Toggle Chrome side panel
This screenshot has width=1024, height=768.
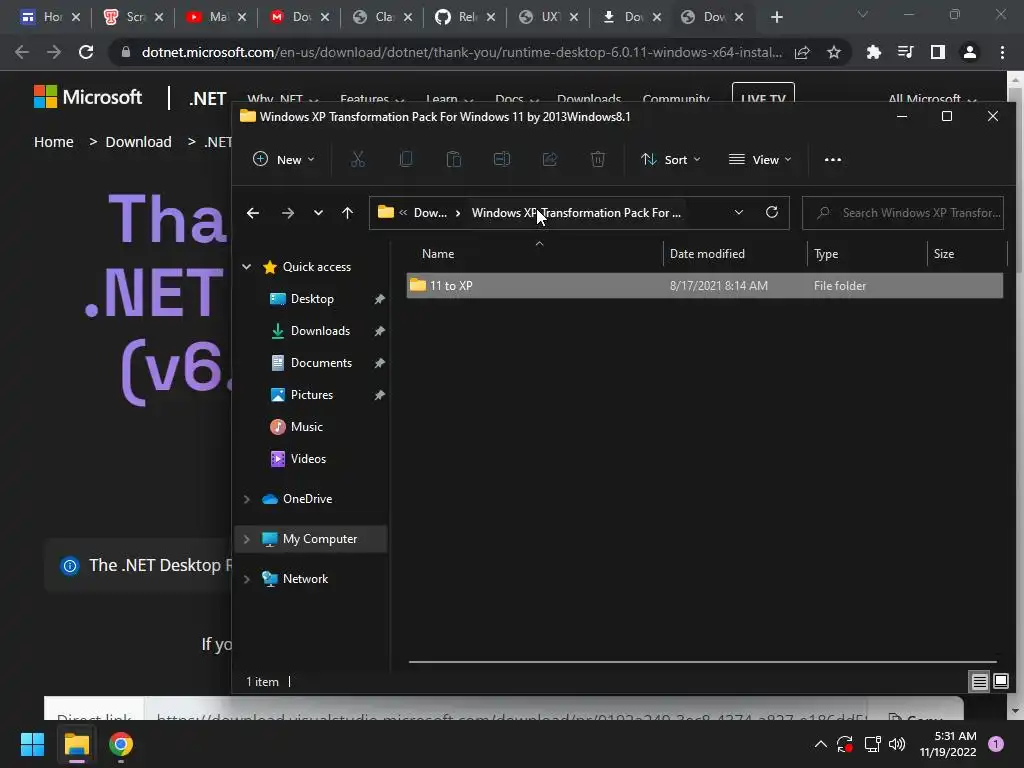pyautogui.click(x=938, y=52)
